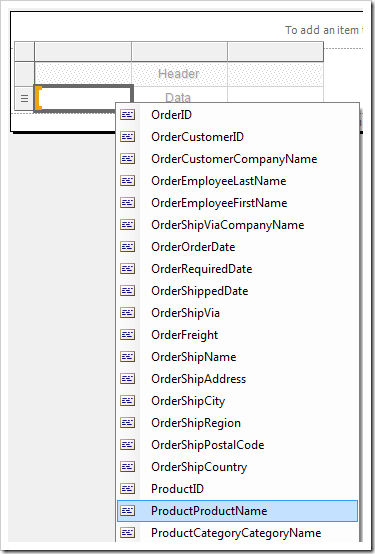Viewport: 375px width, 554px height.
Task: Choose OrderShippedDate field
Action: [x=237, y=290]
